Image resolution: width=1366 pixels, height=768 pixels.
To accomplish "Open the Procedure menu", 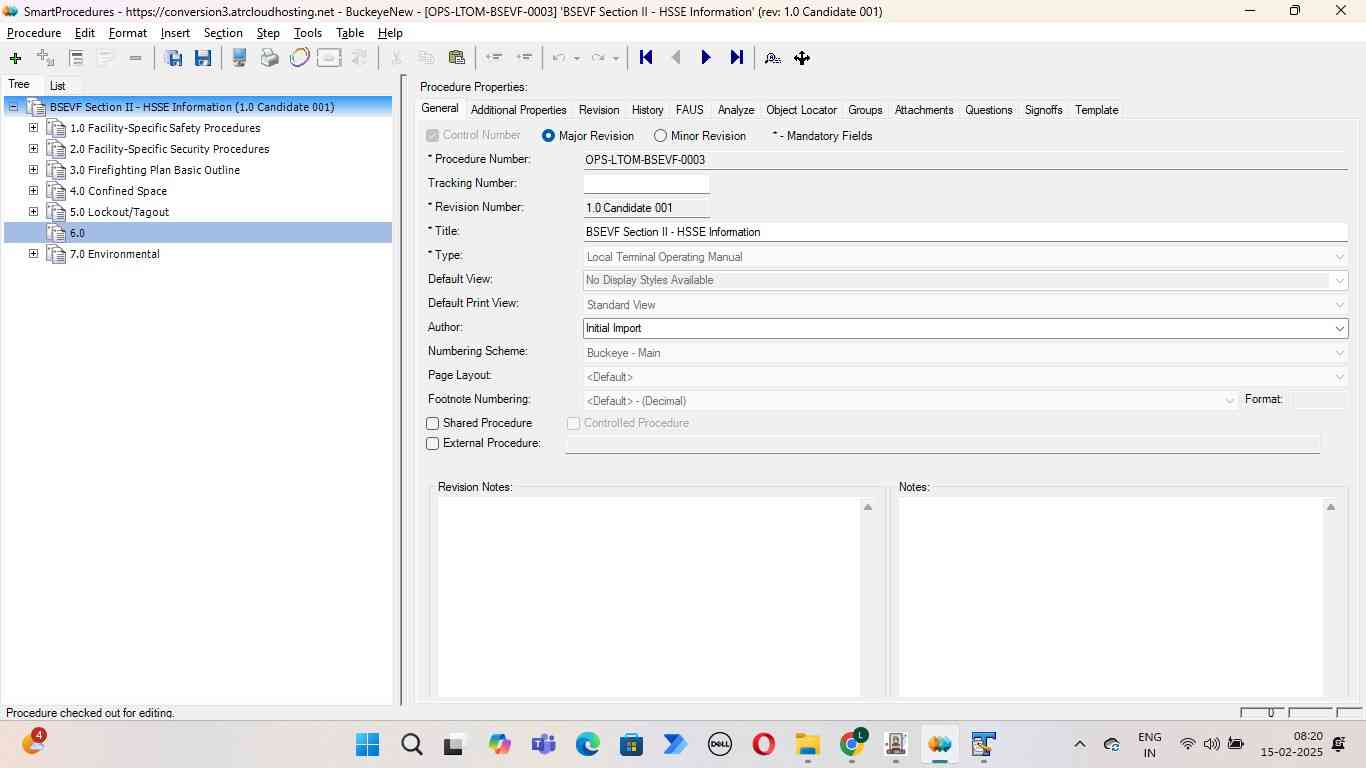I will click(34, 33).
